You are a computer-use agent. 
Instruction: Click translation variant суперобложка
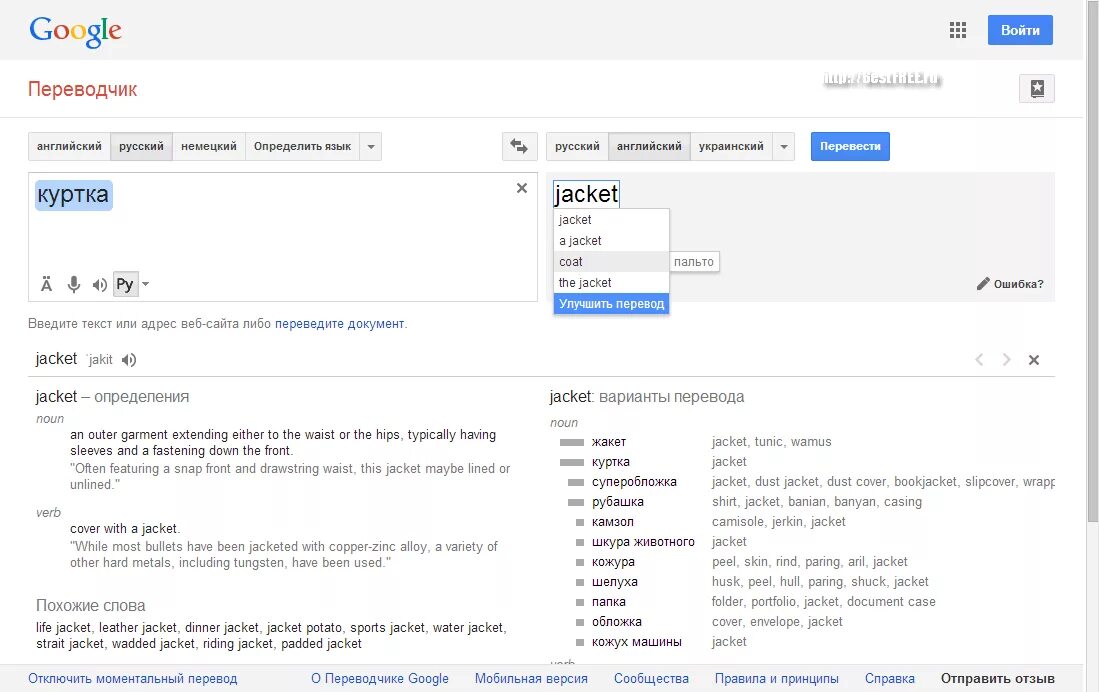[634, 482]
